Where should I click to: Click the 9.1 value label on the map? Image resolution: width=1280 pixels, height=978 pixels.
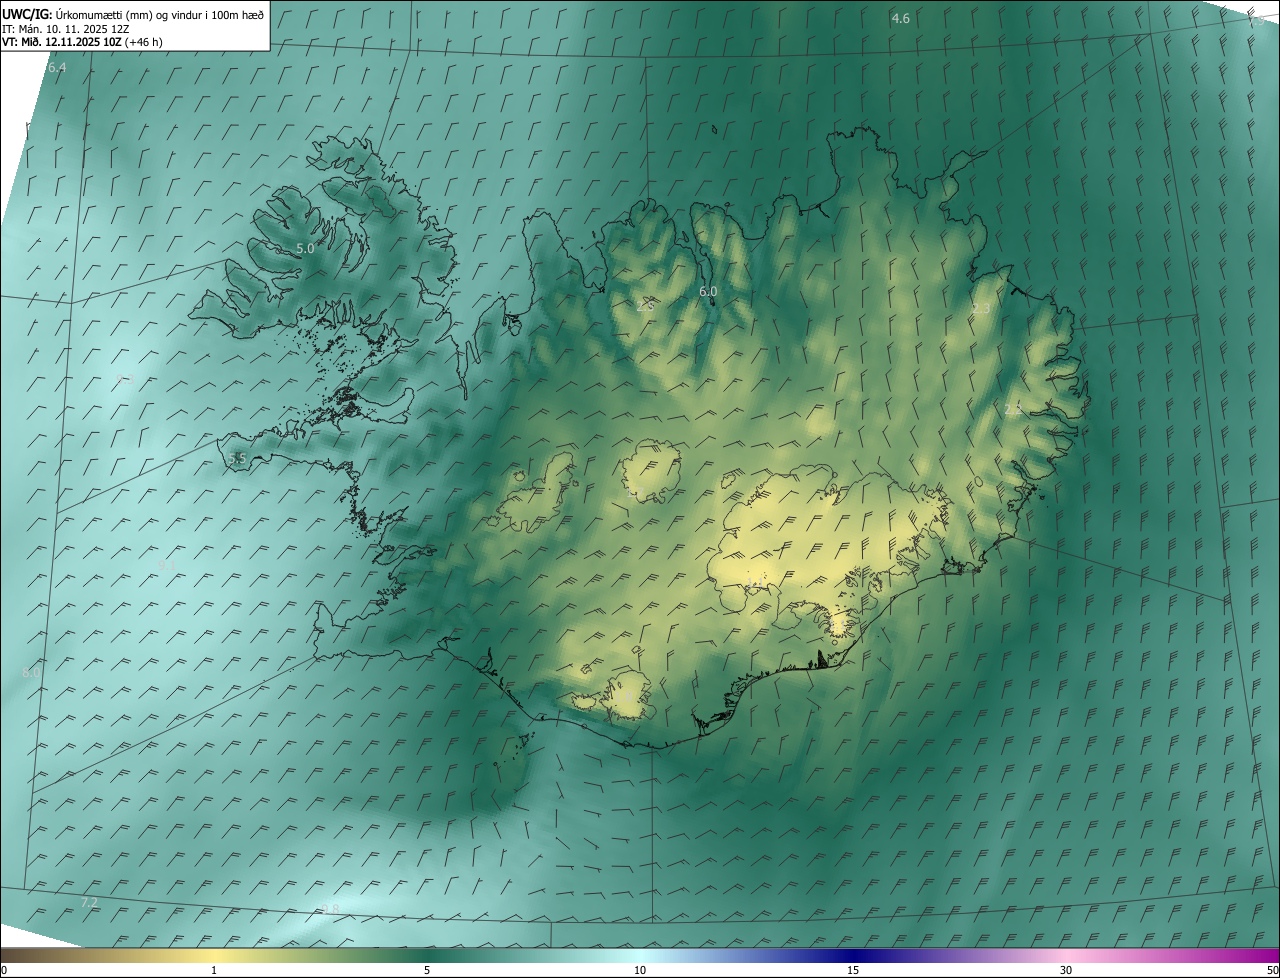click(167, 565)
